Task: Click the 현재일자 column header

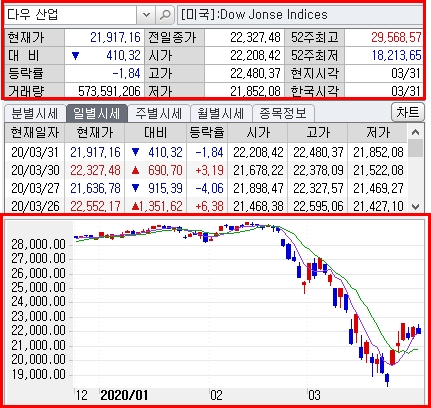Action: [35, 133]
